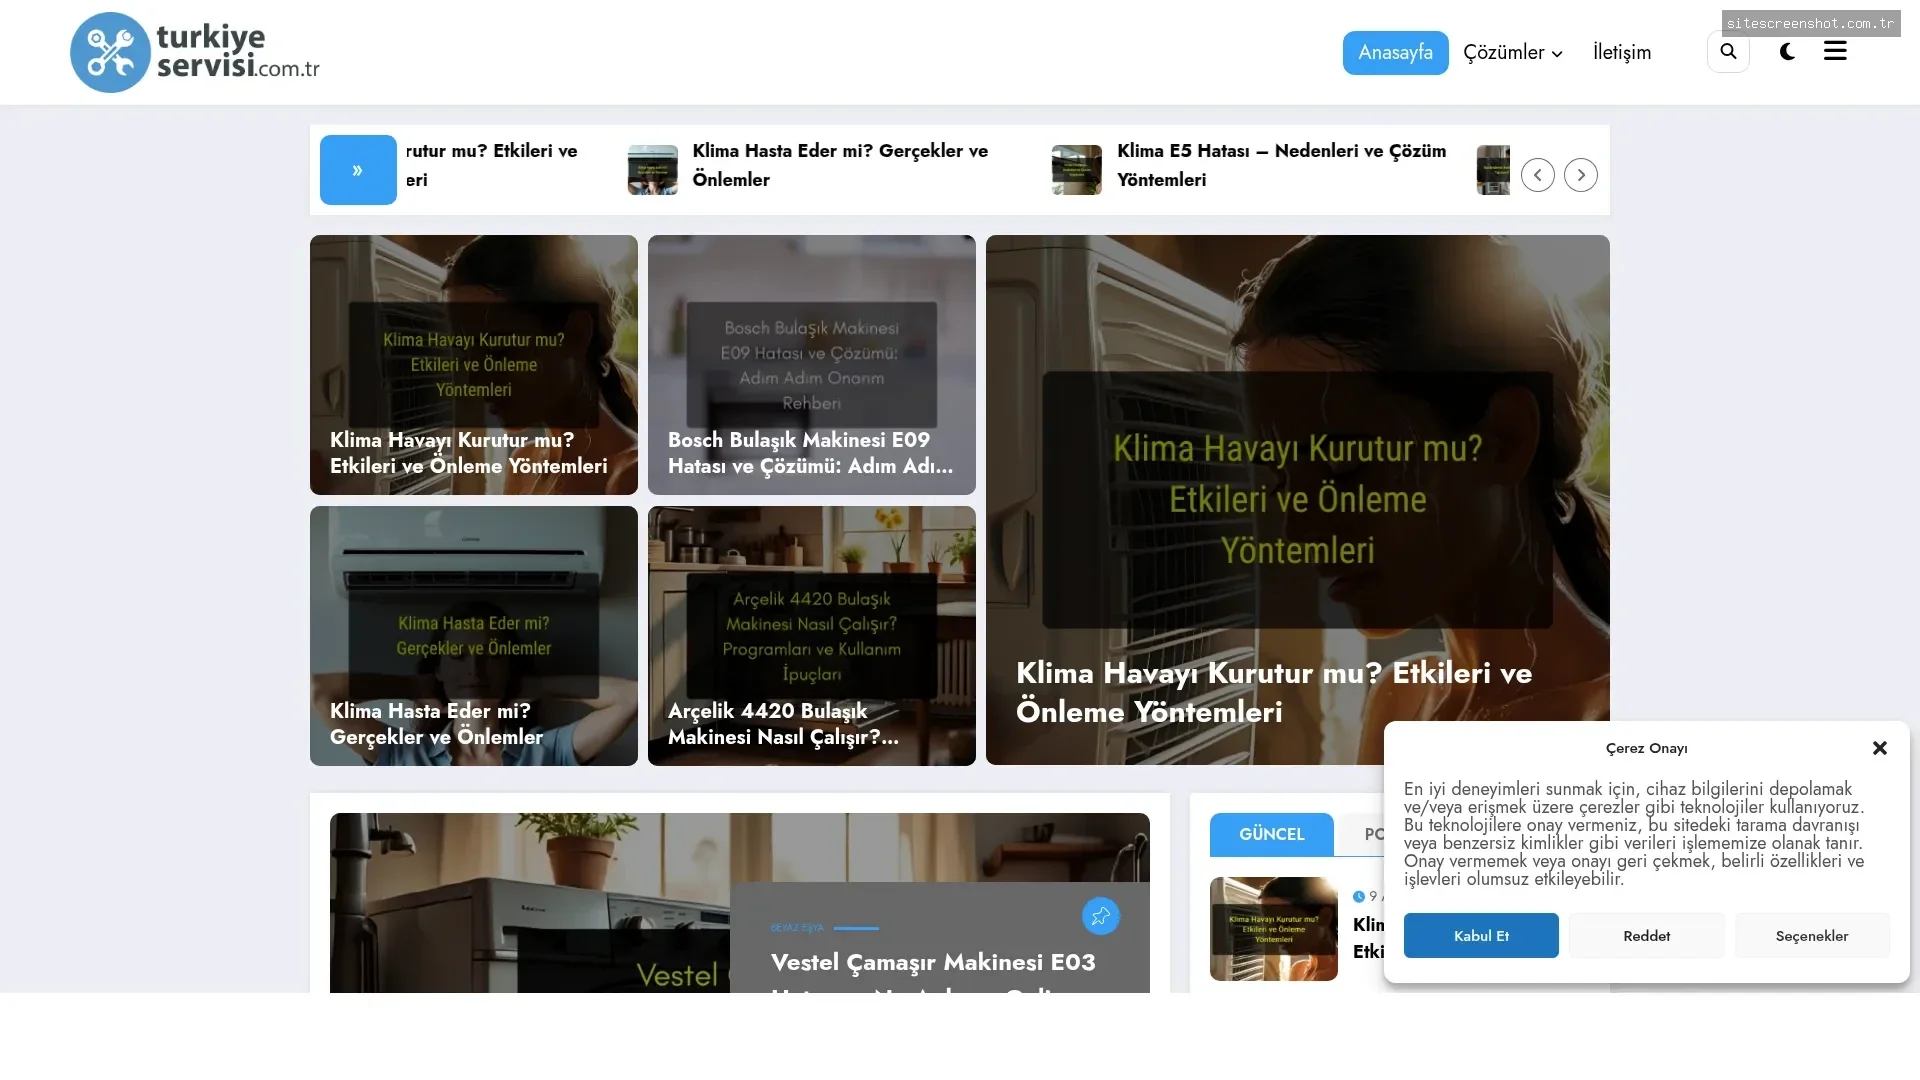Viewport: 1920px width, 1080px height.
Task: Go to next ticker item arrow
Action: point(1581,175)
